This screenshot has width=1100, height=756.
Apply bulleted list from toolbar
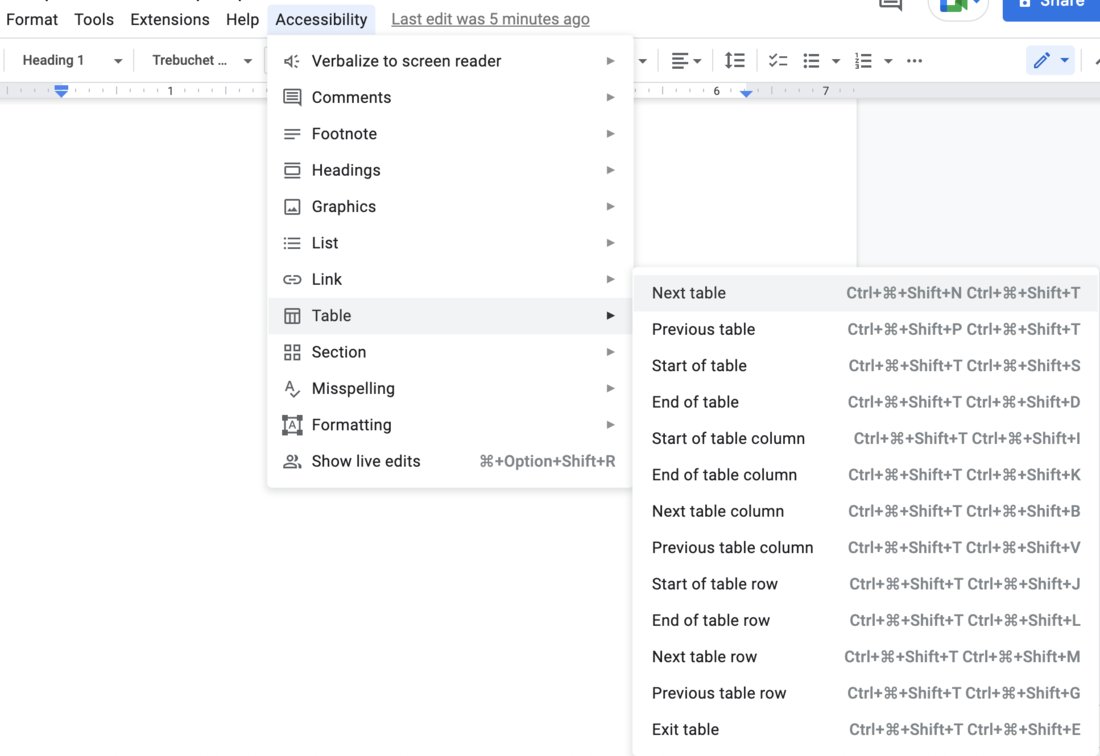[x=812, y=61]
